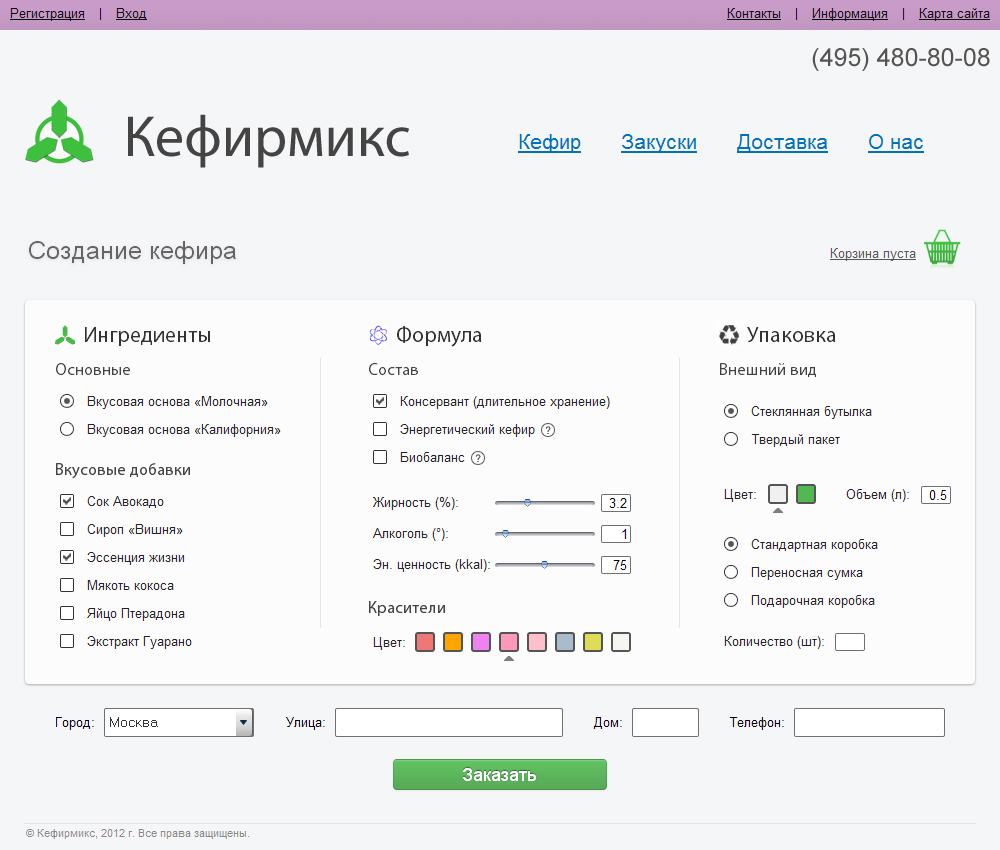Click the Ингредиенты green leaf icon
Image resolution: width=1000 pixels, height=850 pixels.
pyautogui.click(x=65, y=335)
